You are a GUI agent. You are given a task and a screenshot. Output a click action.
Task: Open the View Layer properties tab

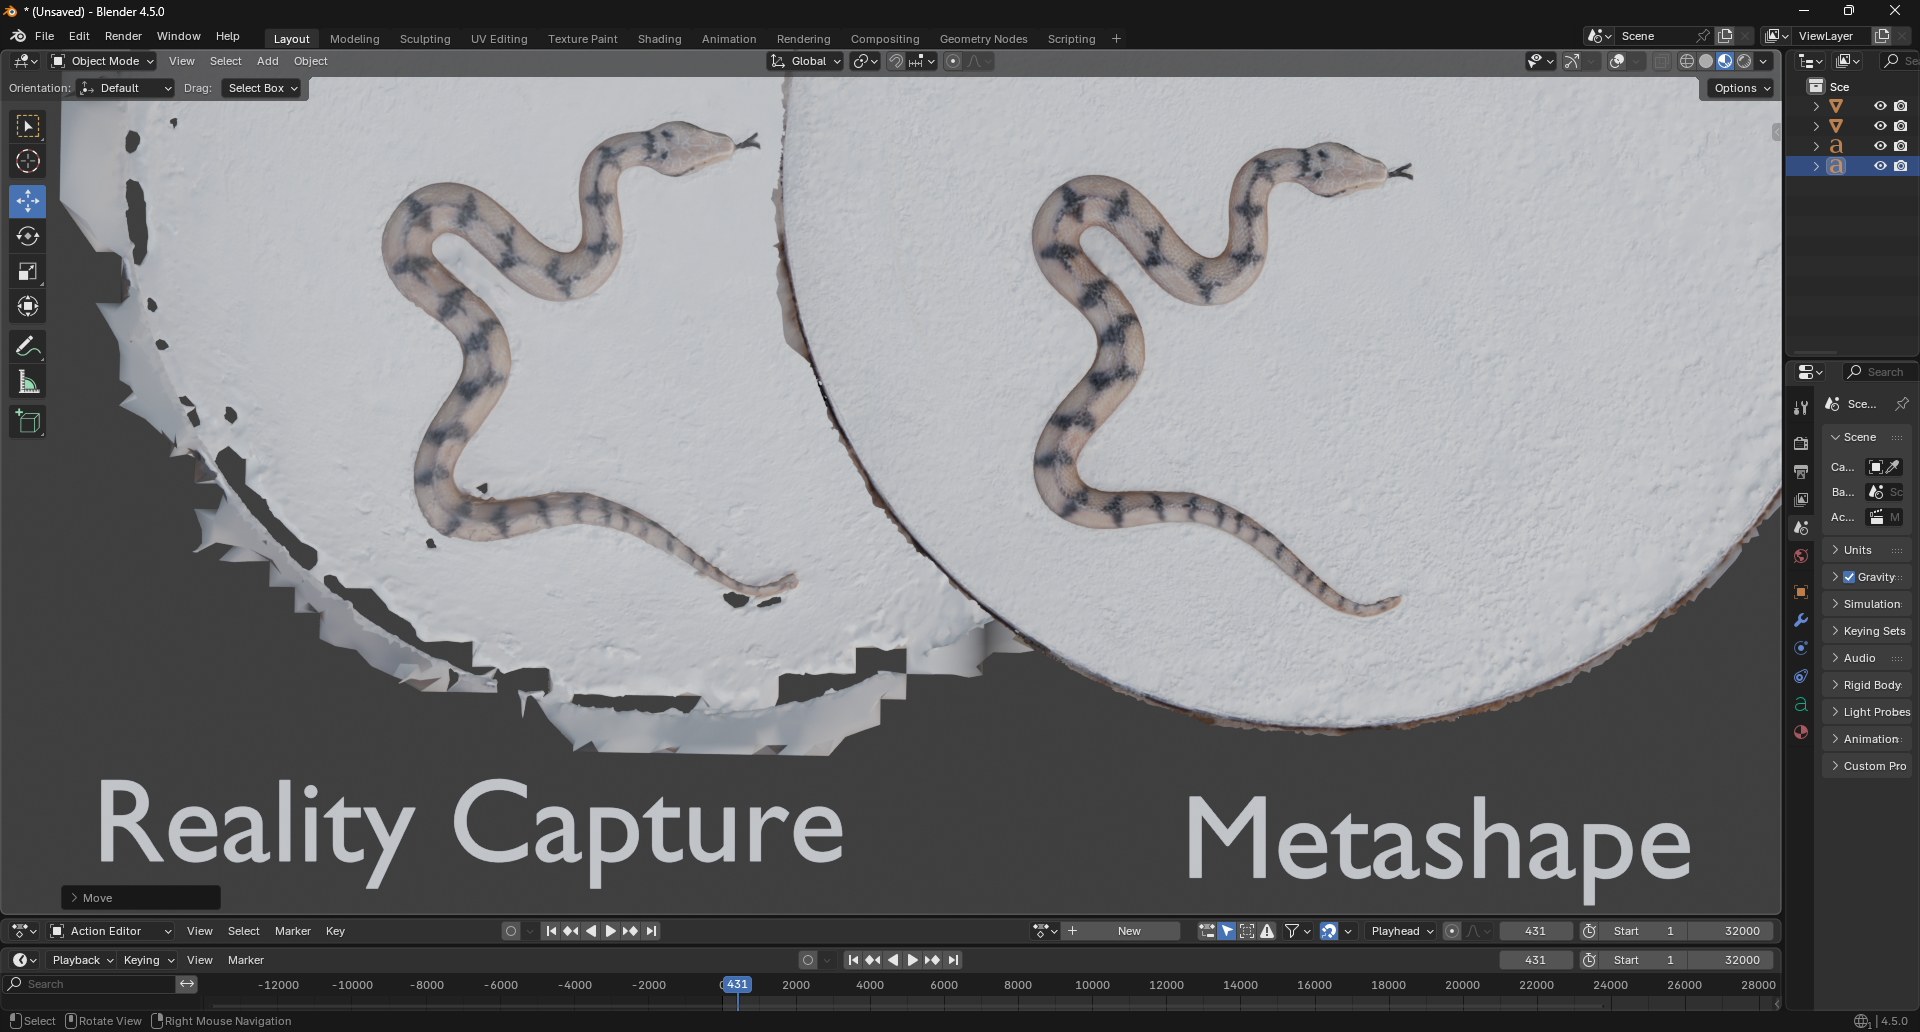1801,499
